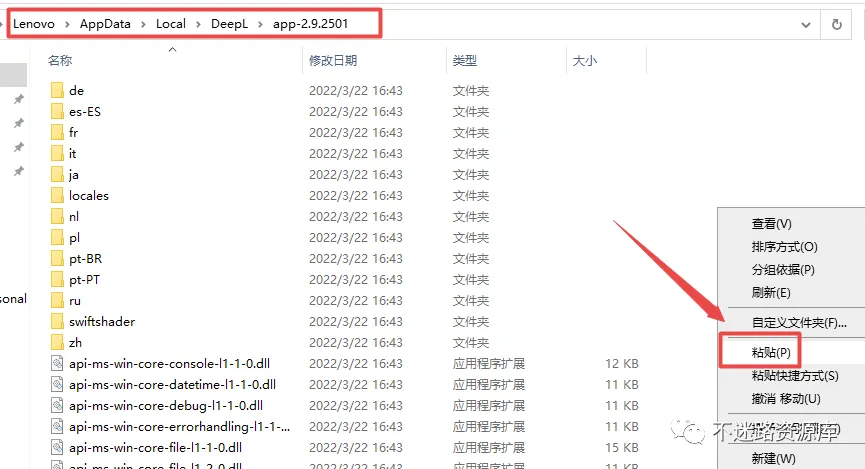Image resolution: width=865 pixels, height=469 pixels.
Task: Select the ja folder icon
Action: coord(57,174)
